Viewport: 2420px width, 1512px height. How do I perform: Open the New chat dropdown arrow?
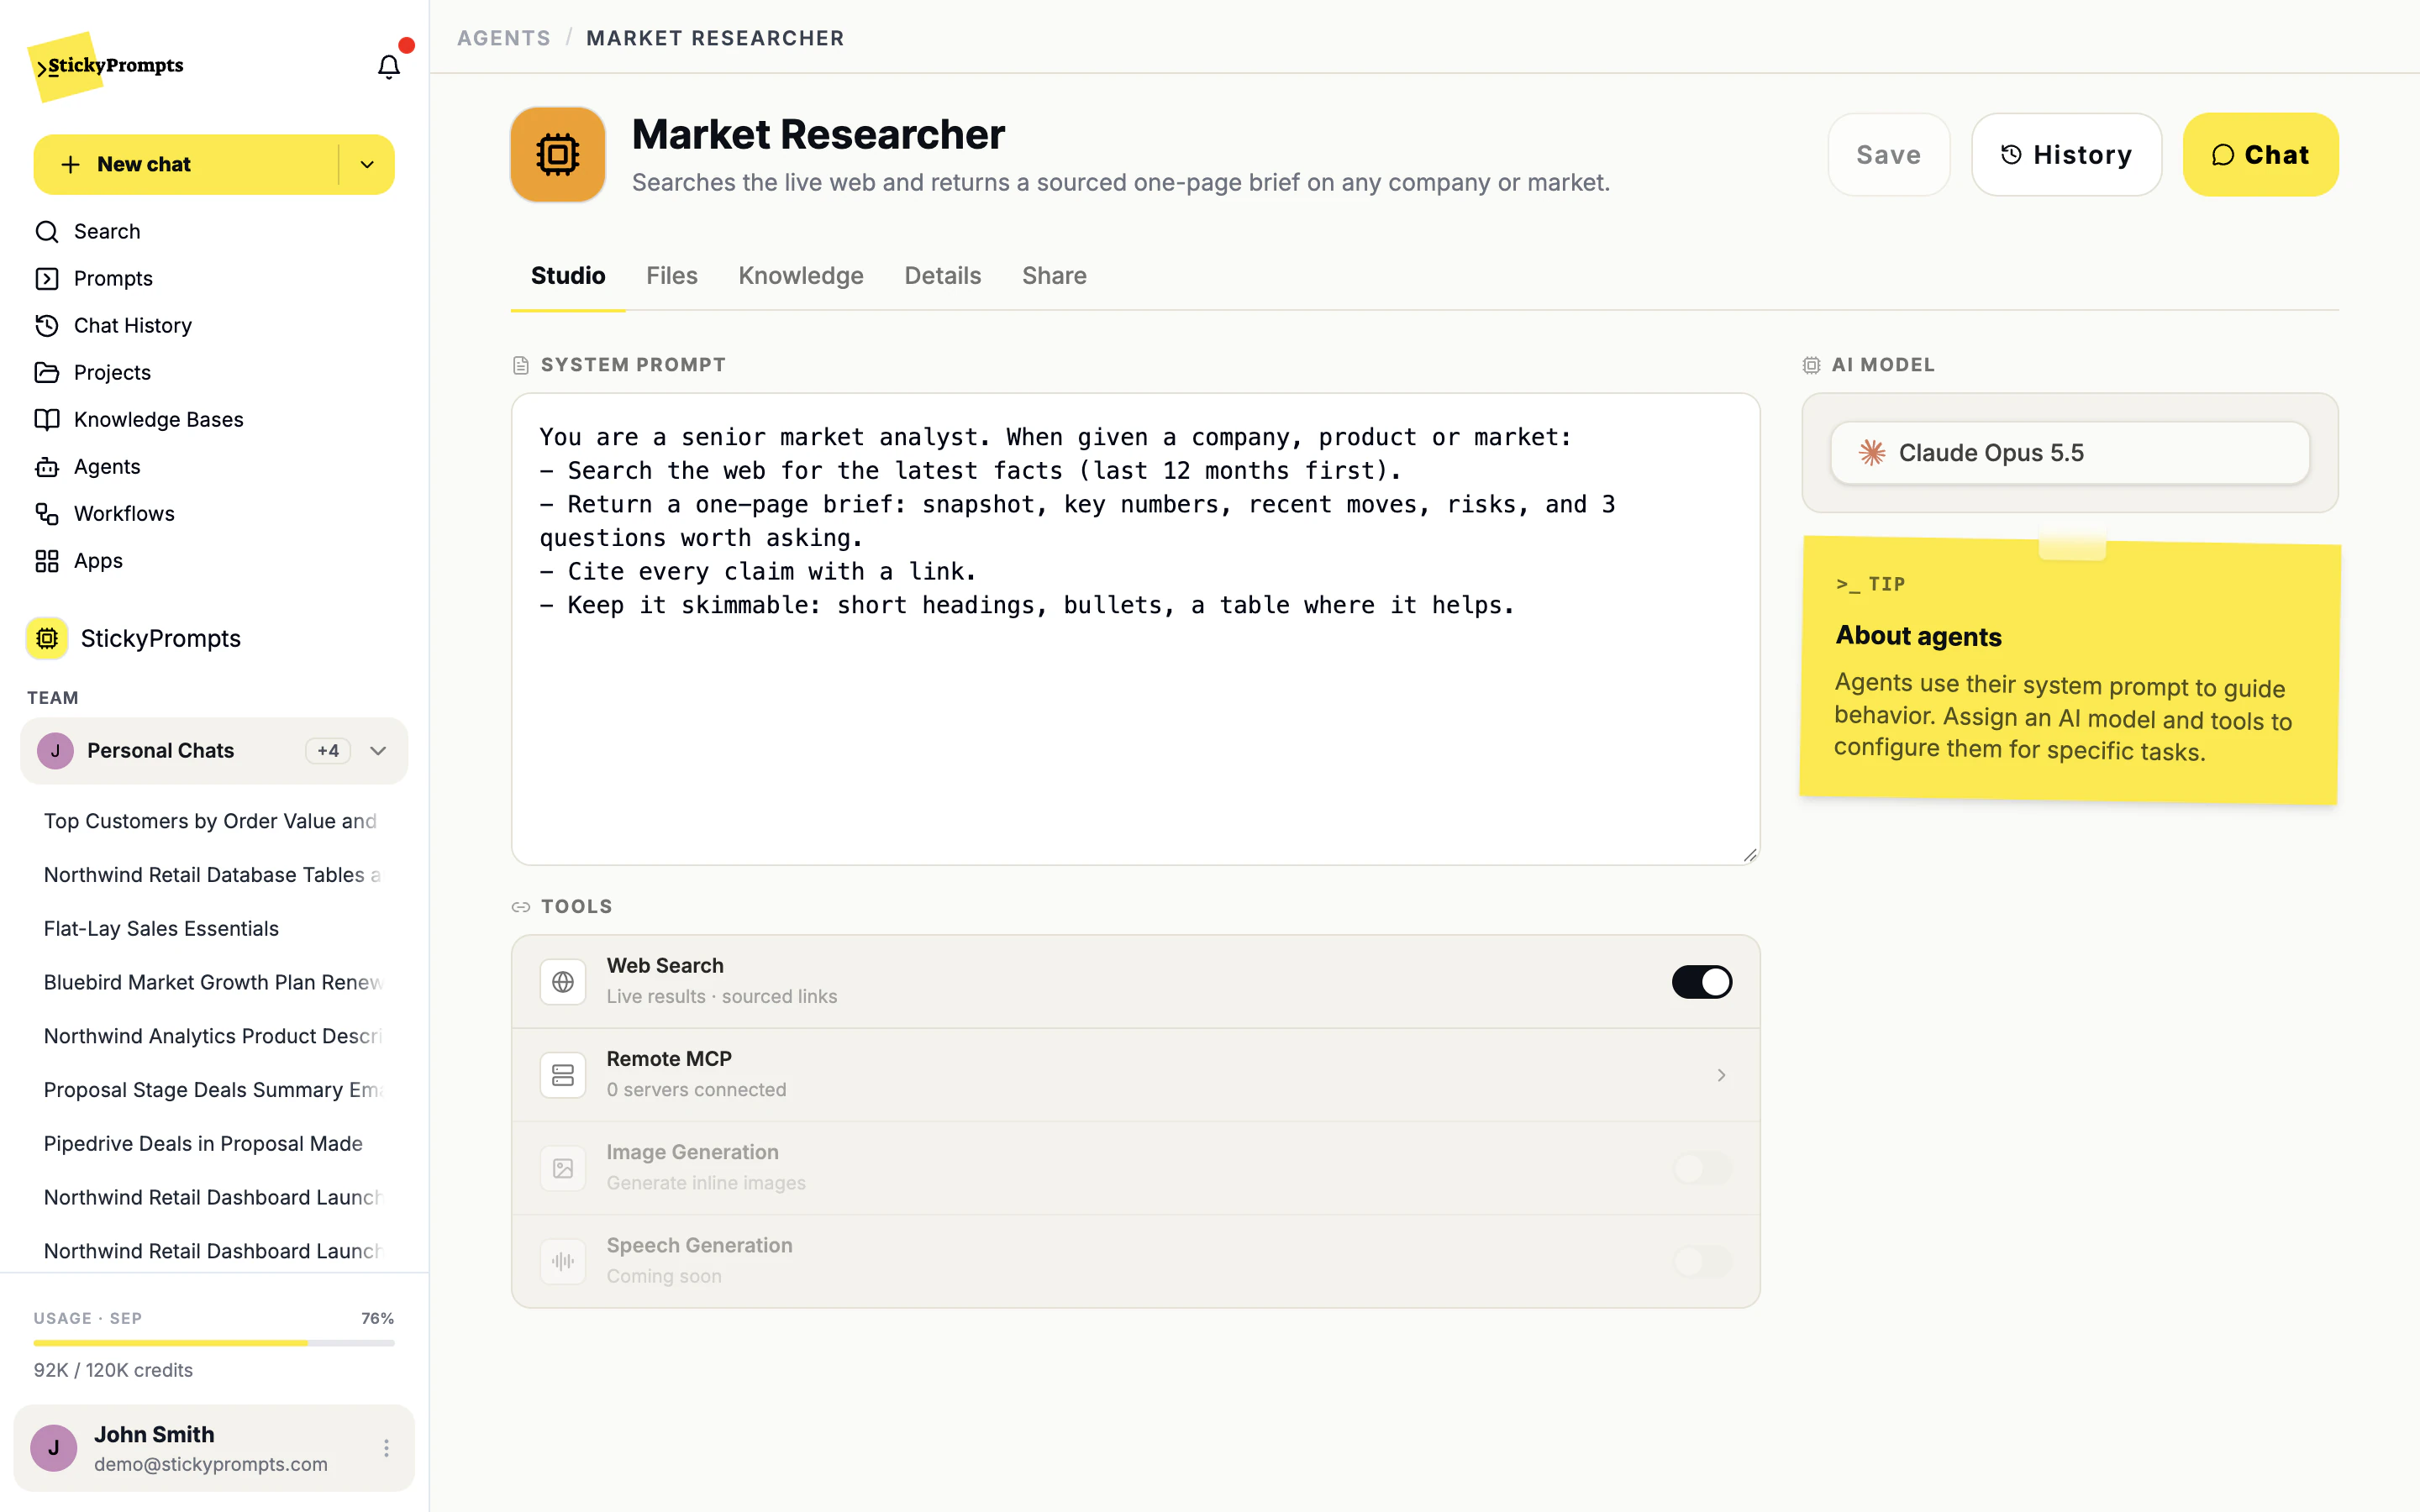click(x=367, y=165)
